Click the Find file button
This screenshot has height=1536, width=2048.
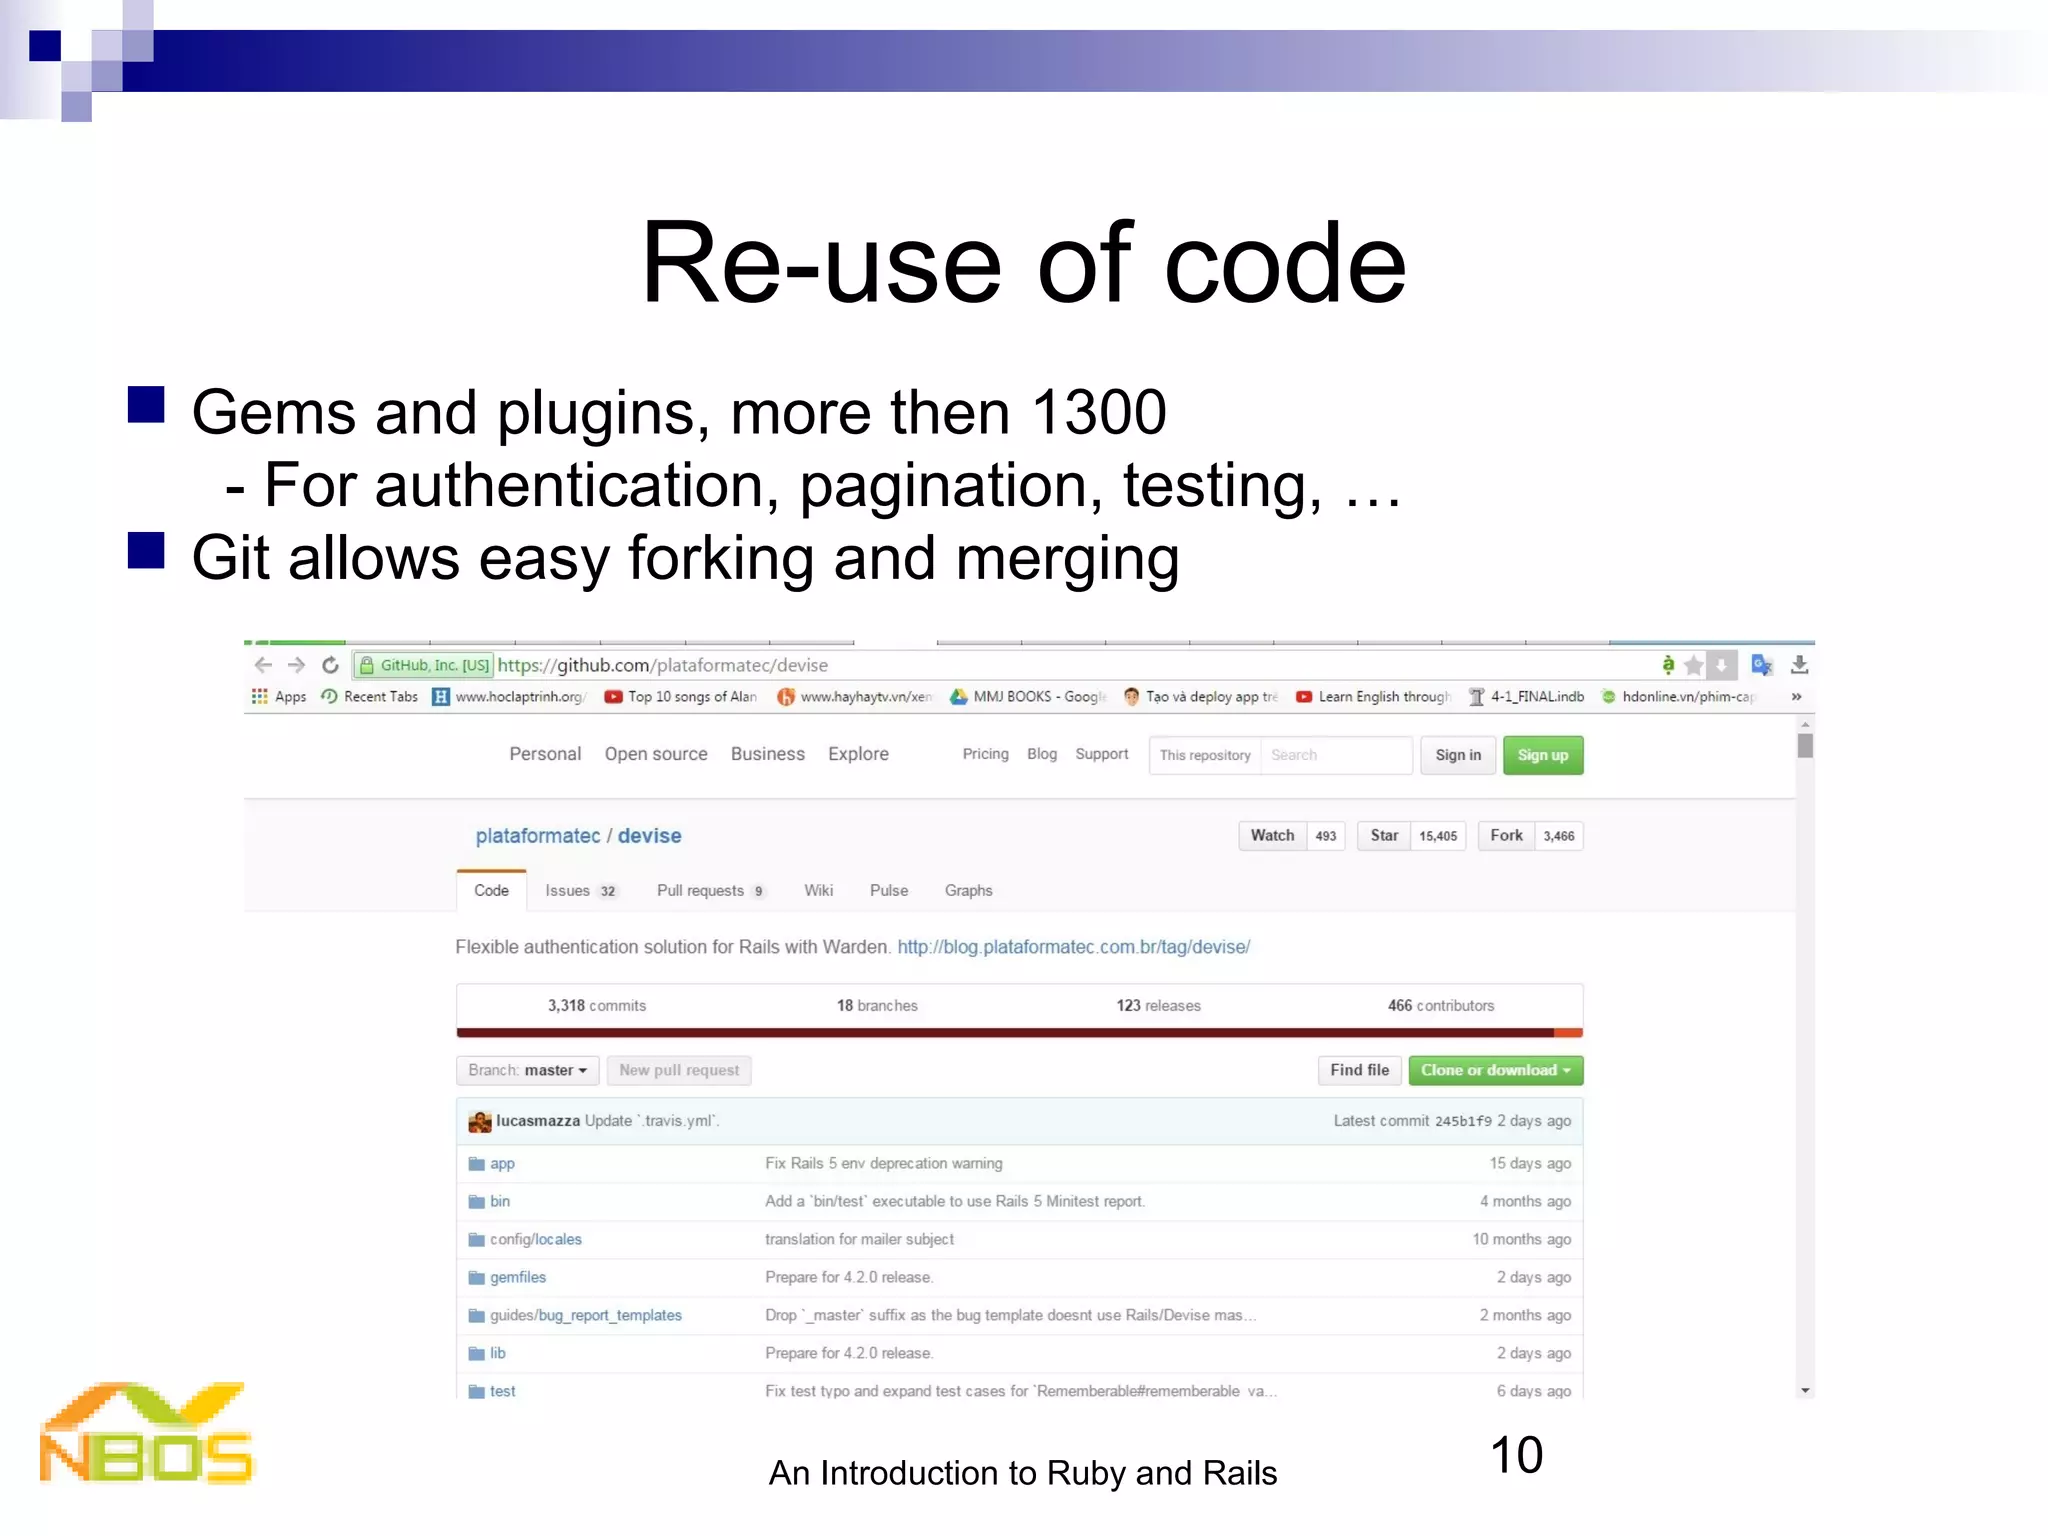click(x=1359, y=1070)
